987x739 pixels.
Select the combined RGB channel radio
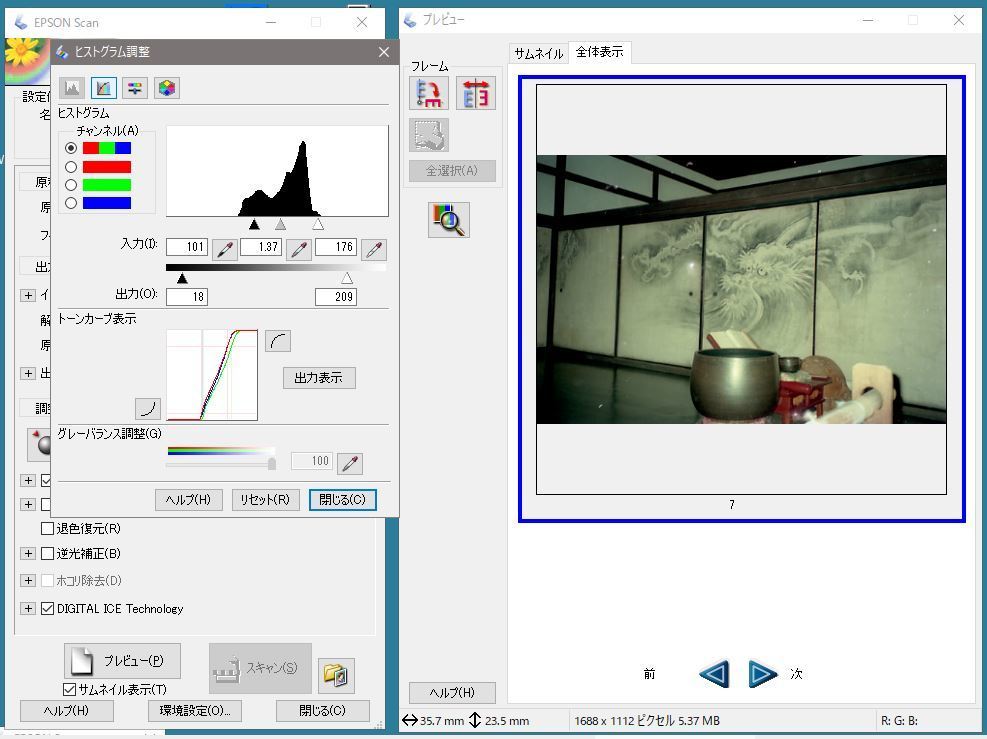click(71, 148)
